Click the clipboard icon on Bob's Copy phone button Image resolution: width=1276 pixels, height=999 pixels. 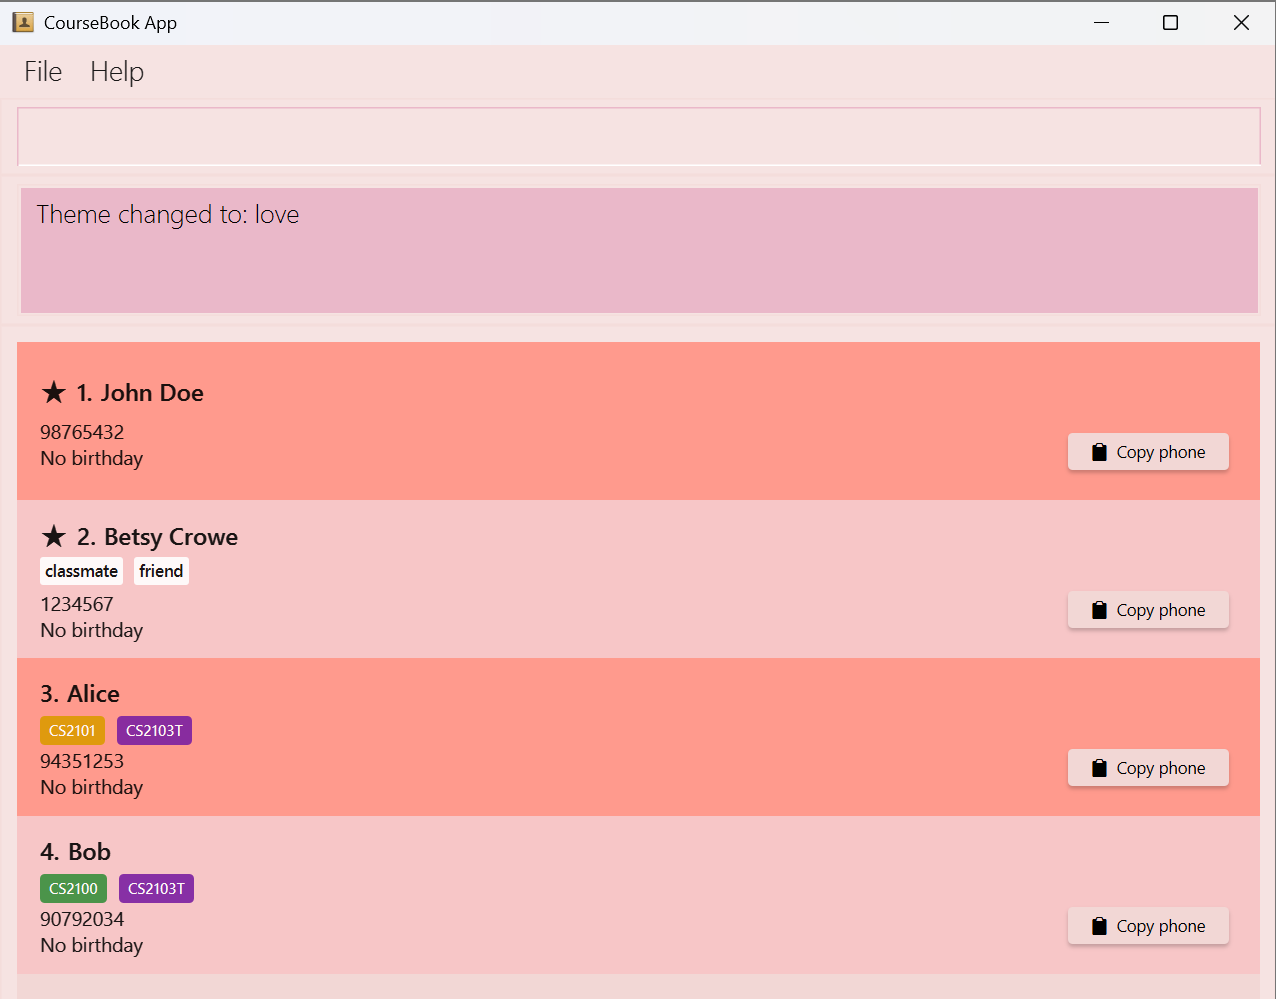pyautogui.click(x=1098, y=925)
